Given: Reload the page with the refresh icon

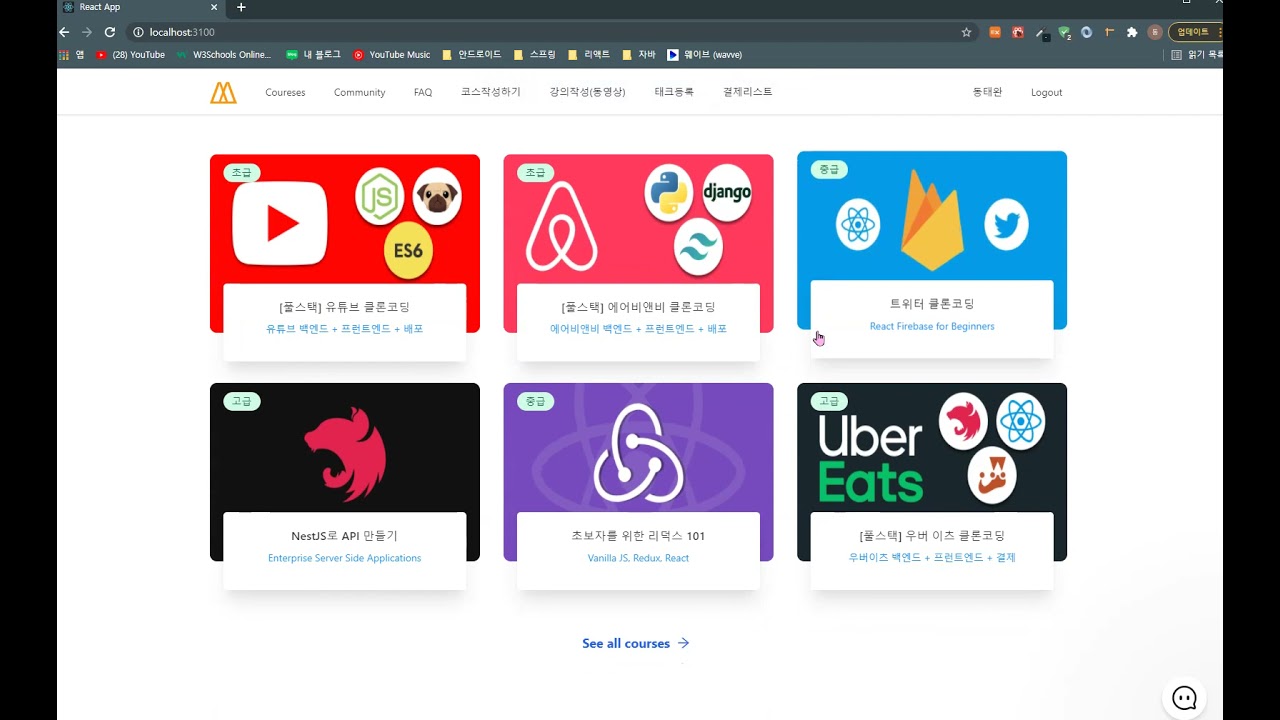Looking at the screenshot, I should 110,32.
